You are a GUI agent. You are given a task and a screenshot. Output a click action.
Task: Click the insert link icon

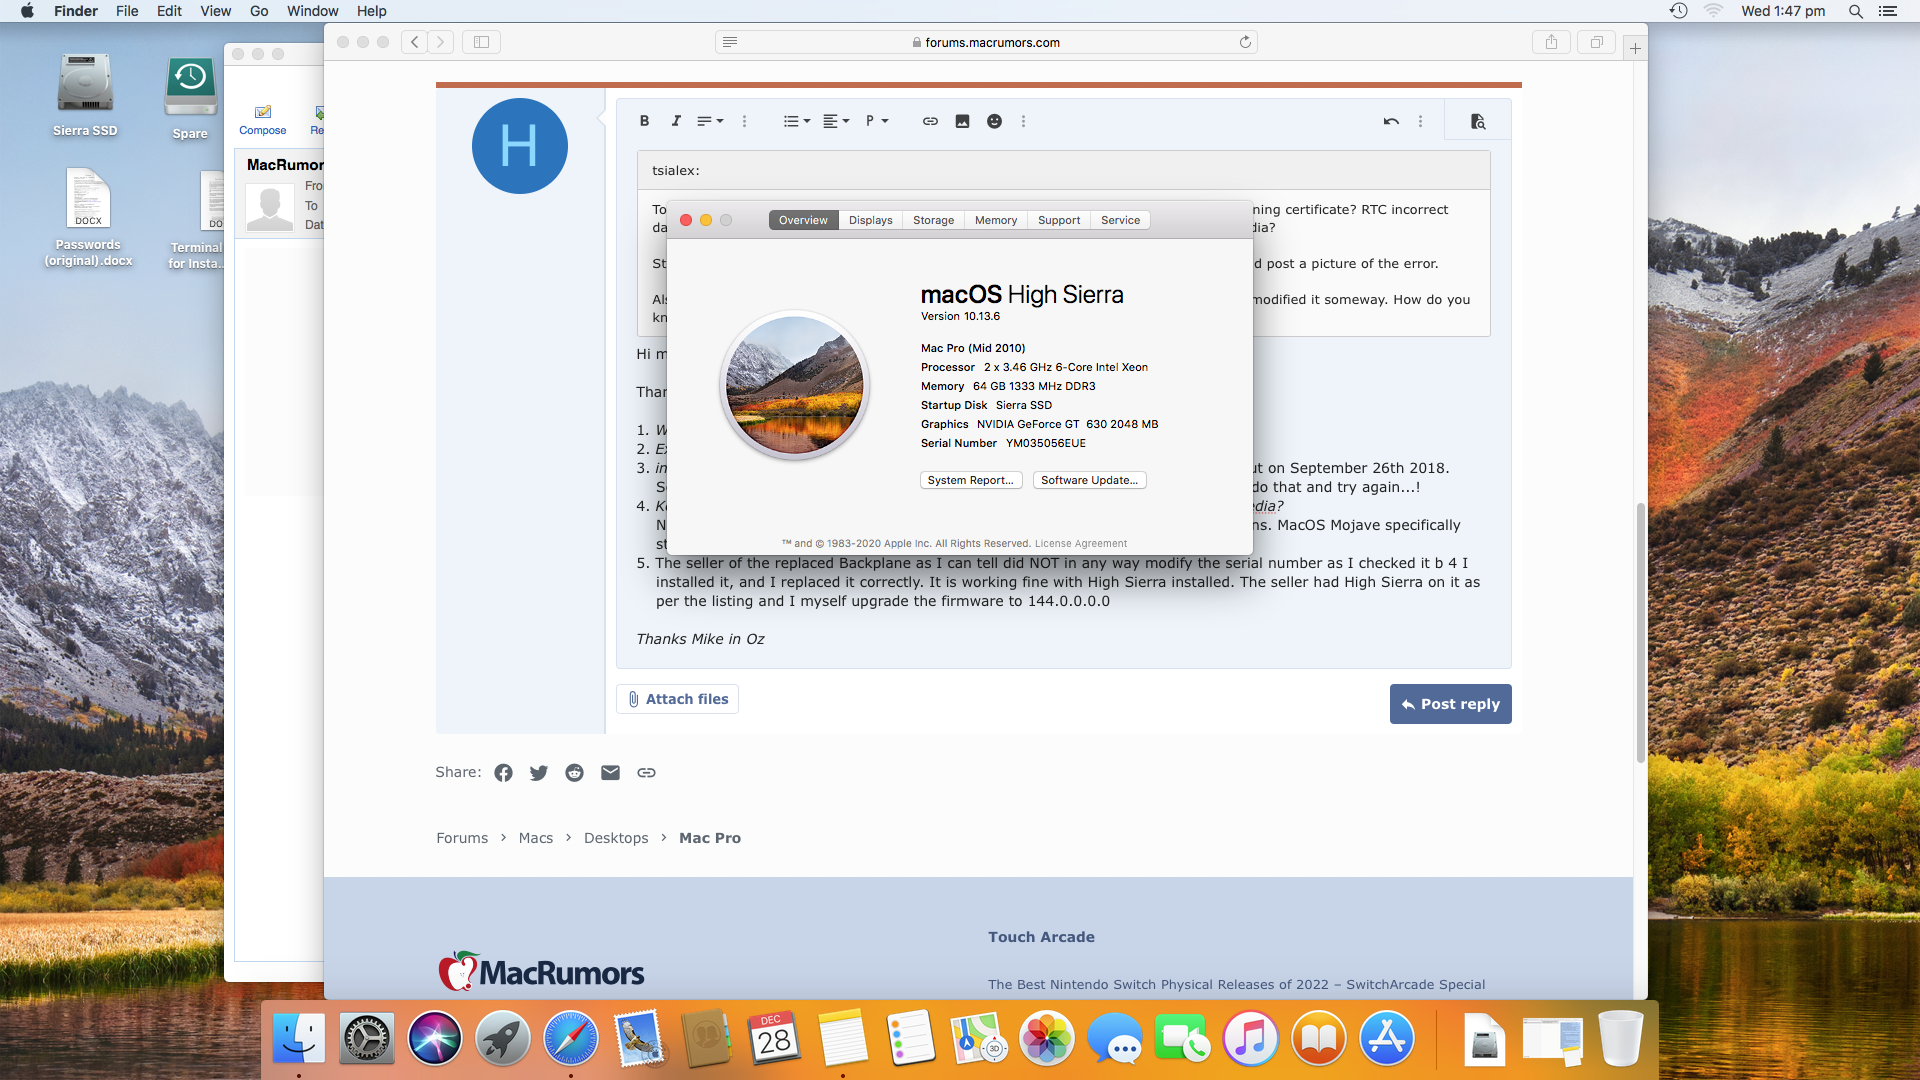tap(930, 121)
